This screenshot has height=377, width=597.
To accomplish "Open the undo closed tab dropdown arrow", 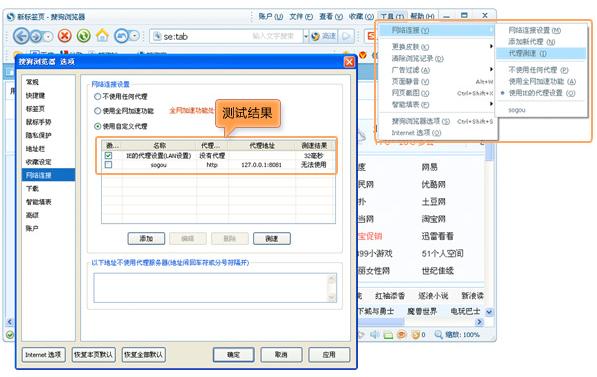I will point(134,36).
